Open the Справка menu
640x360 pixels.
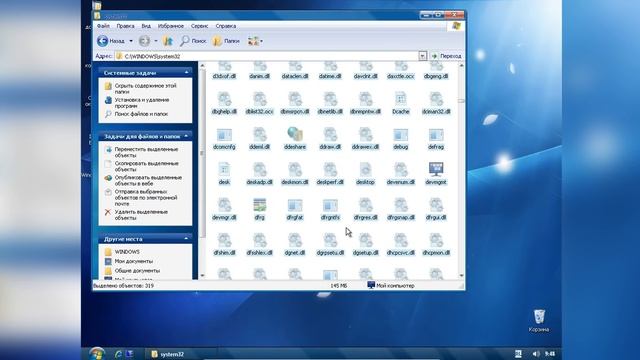click(x=226, y=26)
